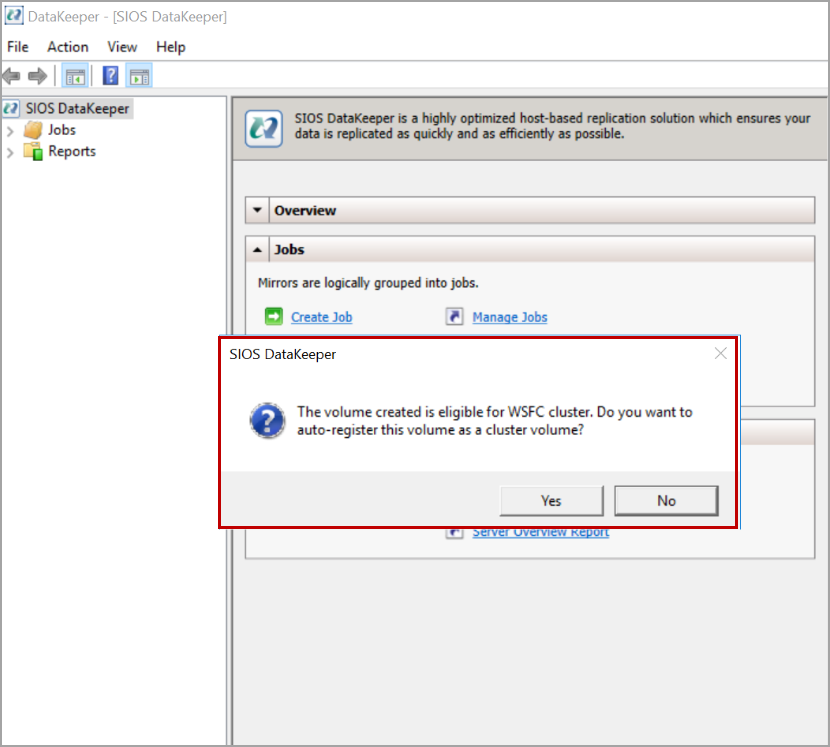The height and width of the screenshot is (747, 830).
Task: Collapse the Jobs section arrow
Action: click(257, 249)
